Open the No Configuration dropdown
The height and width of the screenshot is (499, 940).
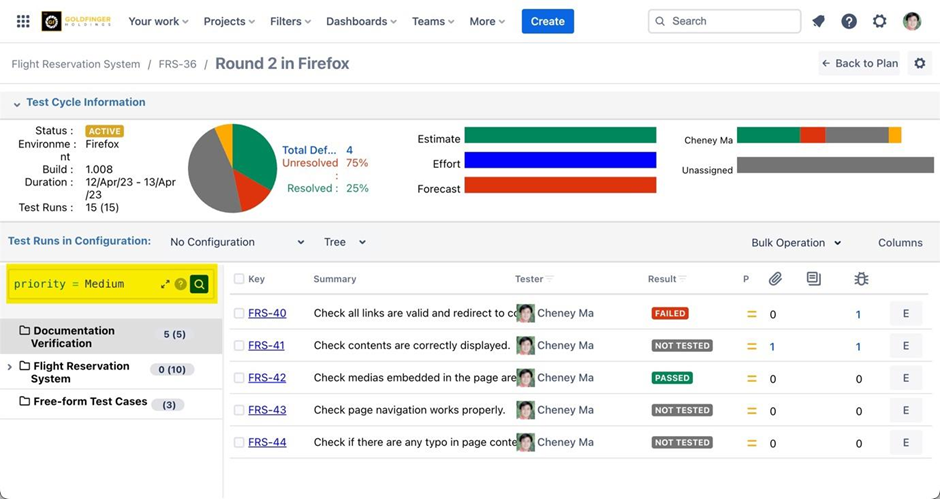(237, 242)
